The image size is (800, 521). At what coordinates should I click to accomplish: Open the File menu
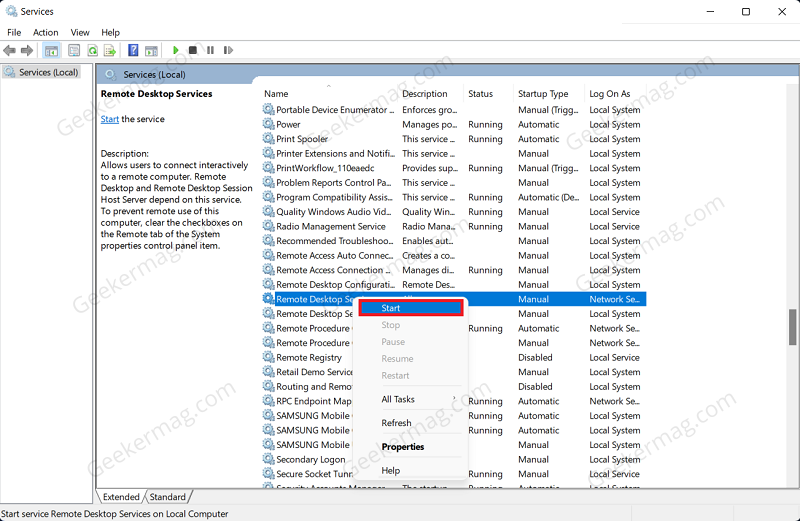(14, 32)
